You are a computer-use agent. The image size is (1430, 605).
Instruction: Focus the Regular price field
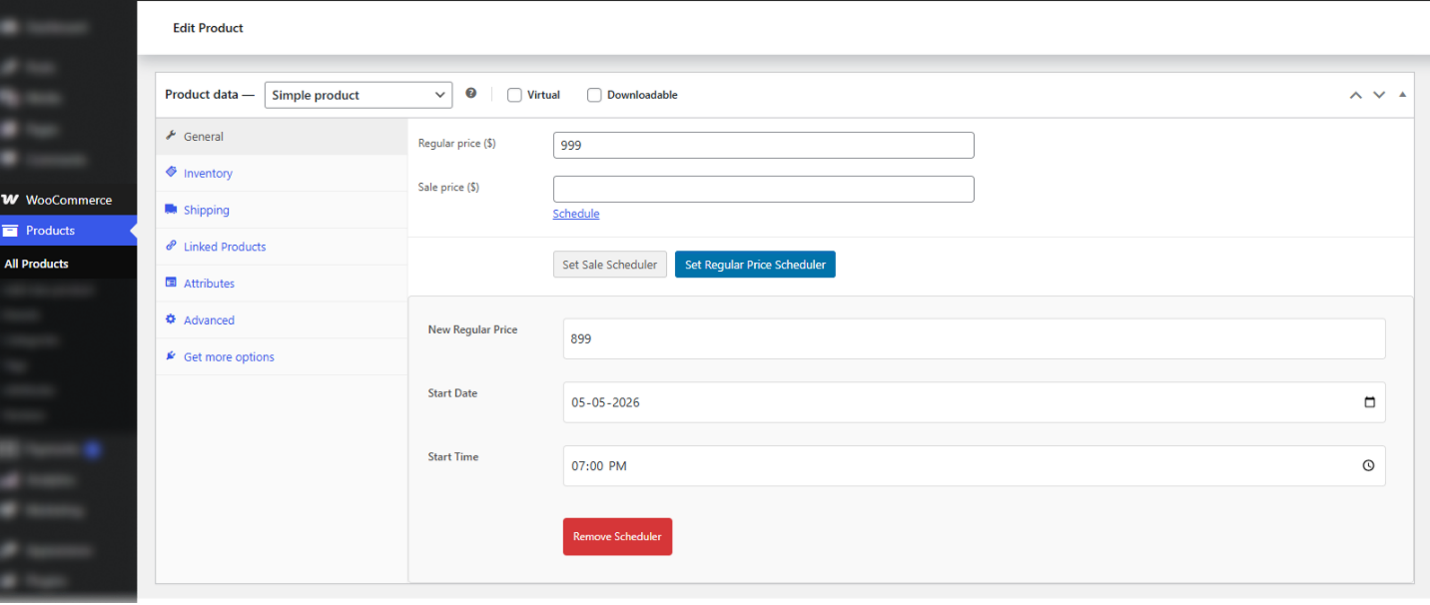[x=763, y=145]
